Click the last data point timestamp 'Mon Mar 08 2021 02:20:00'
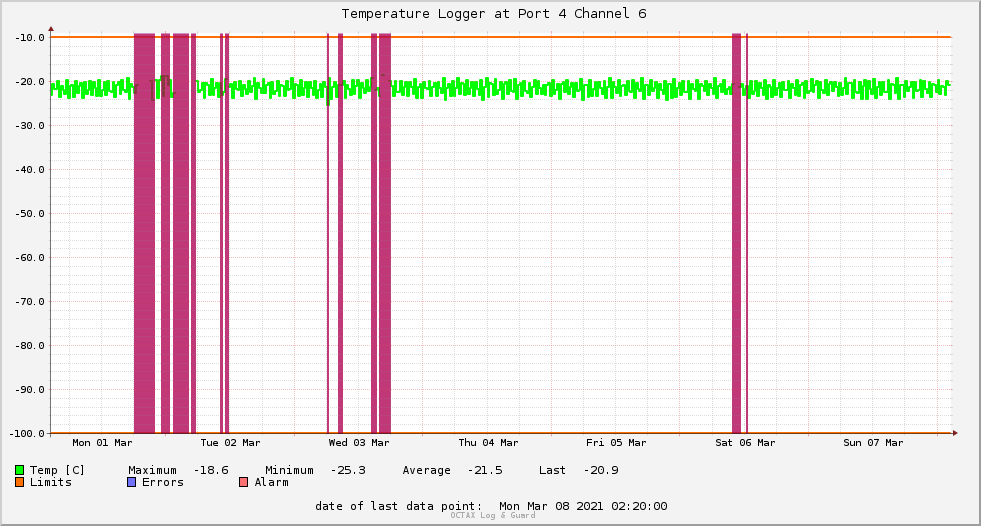981x526 pixels. (x=583, y=506)
